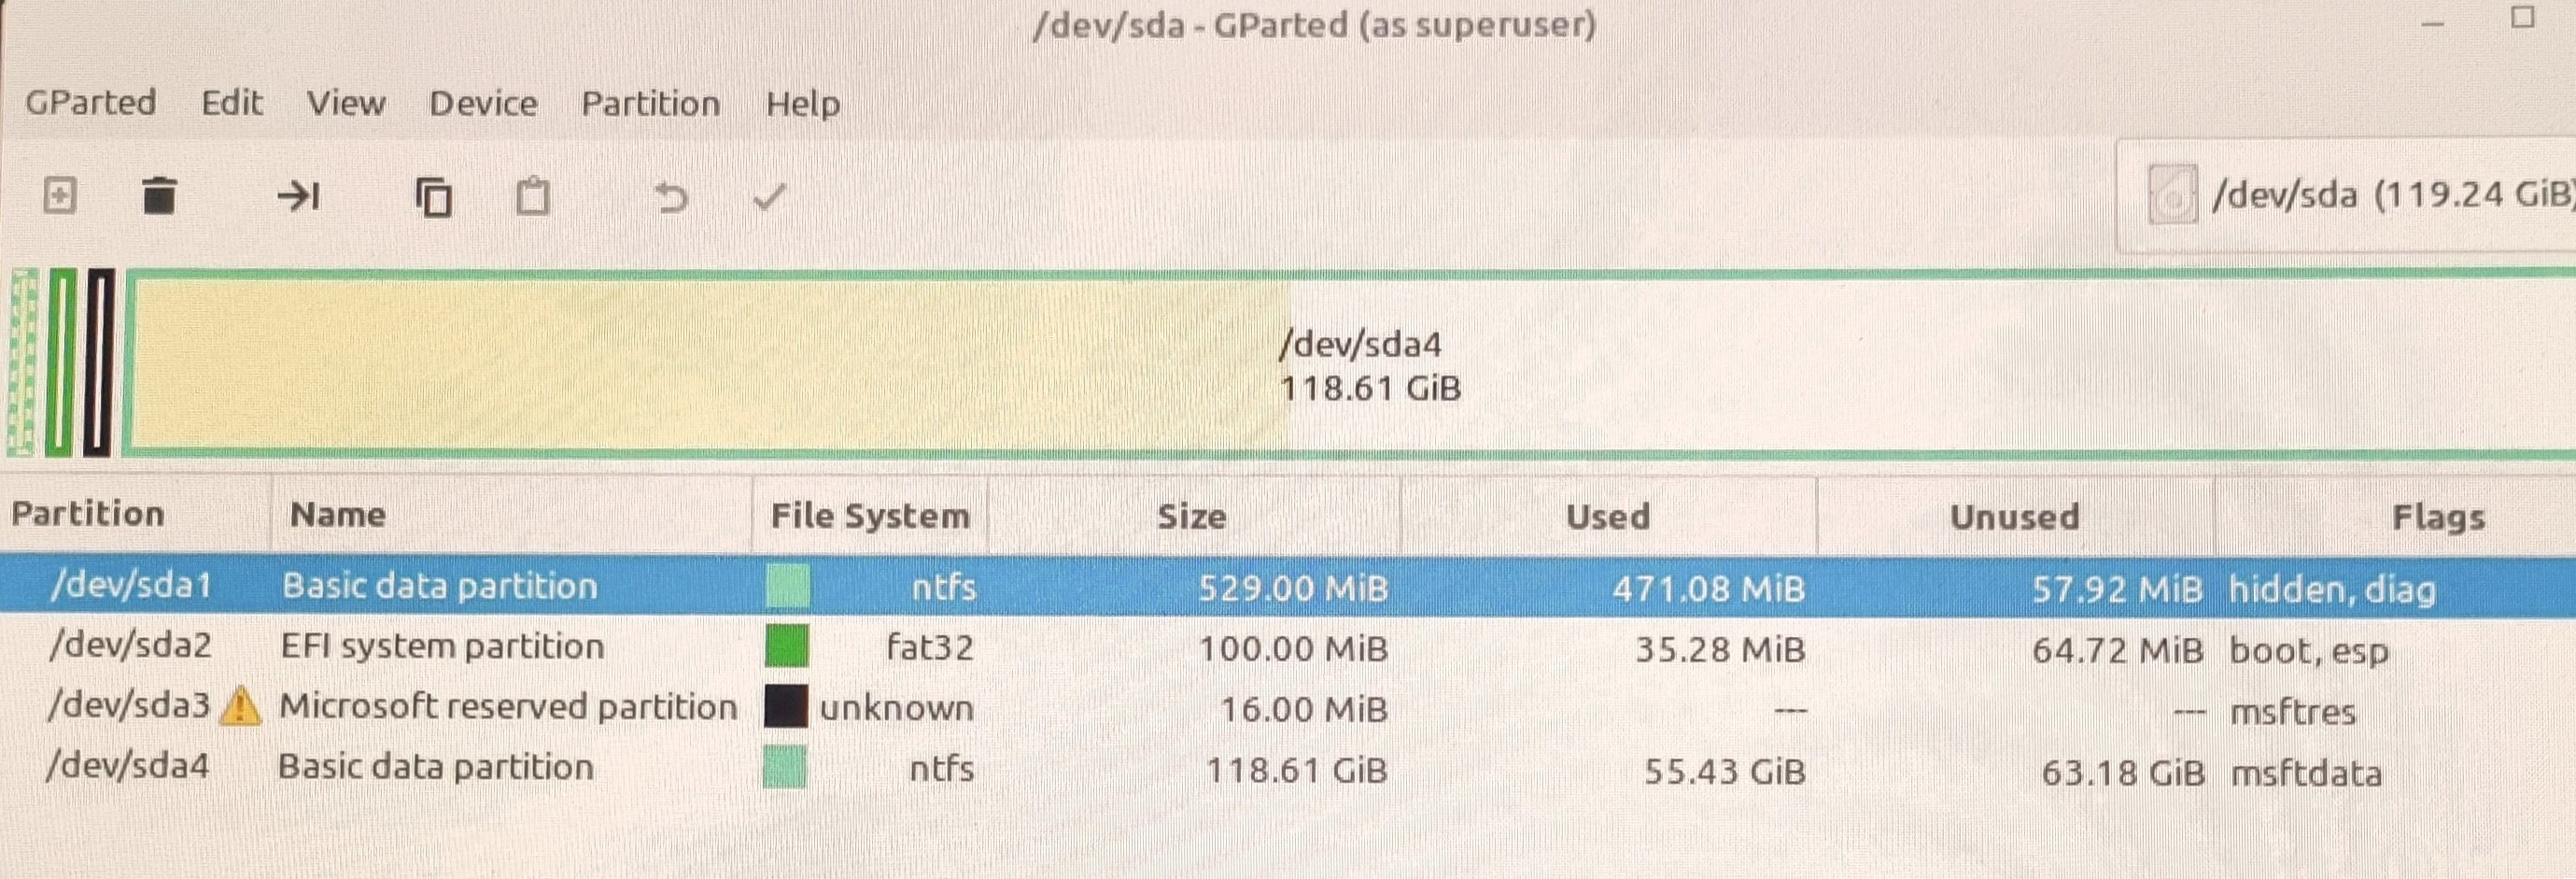Open the Partition menu
This screenshot has width=2576, height=879.
pyautogui.click(x=650, y=104)
